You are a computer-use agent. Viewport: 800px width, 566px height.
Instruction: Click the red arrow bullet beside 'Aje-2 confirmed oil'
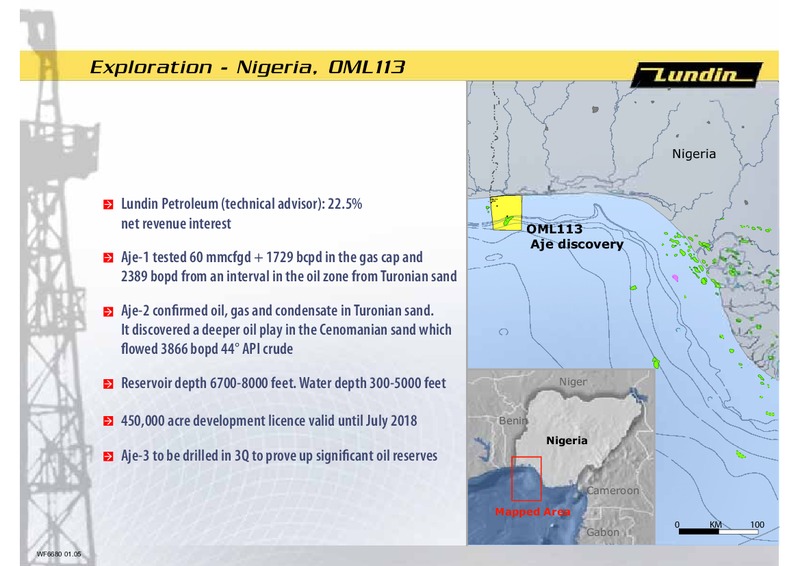(108, 311)
